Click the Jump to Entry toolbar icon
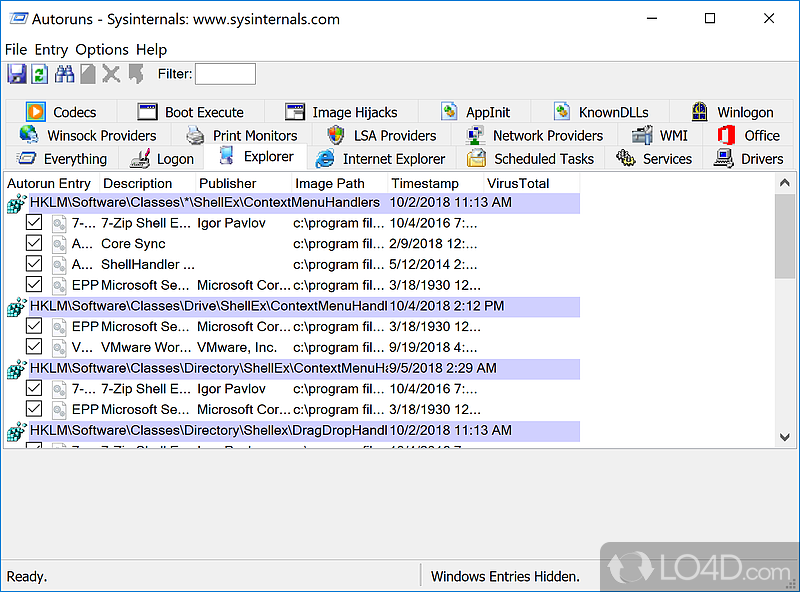This screenshot has width=800, height=592. [135, 74]
